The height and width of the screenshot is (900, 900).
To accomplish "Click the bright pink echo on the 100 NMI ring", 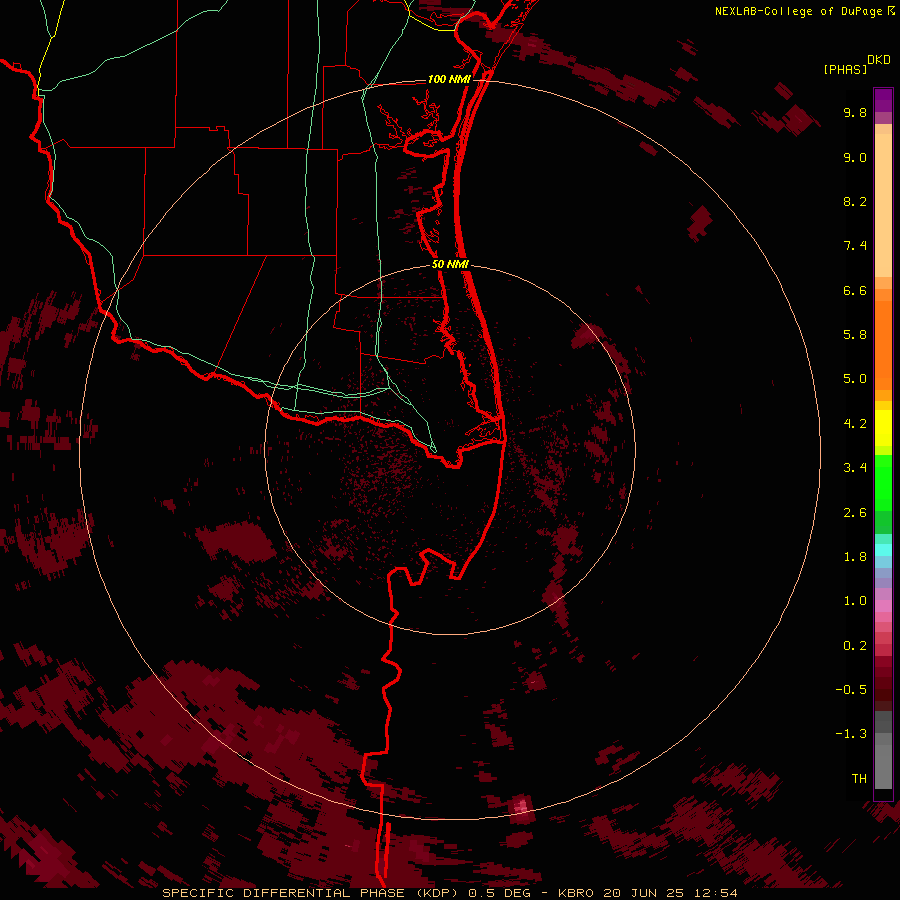I will (x=521, y=805).
